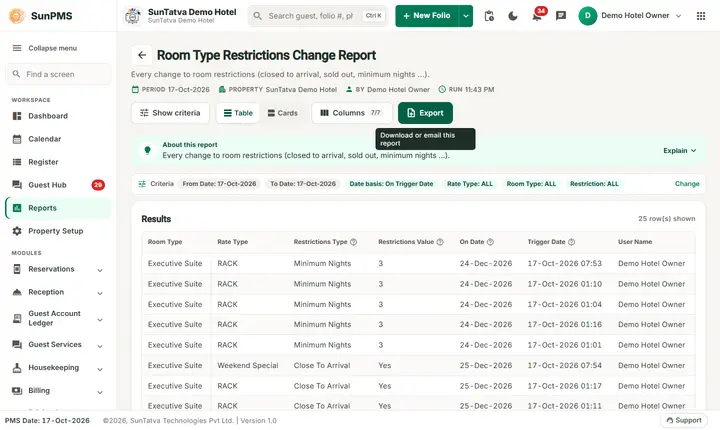Click the Show criteria button

[170, 113]
